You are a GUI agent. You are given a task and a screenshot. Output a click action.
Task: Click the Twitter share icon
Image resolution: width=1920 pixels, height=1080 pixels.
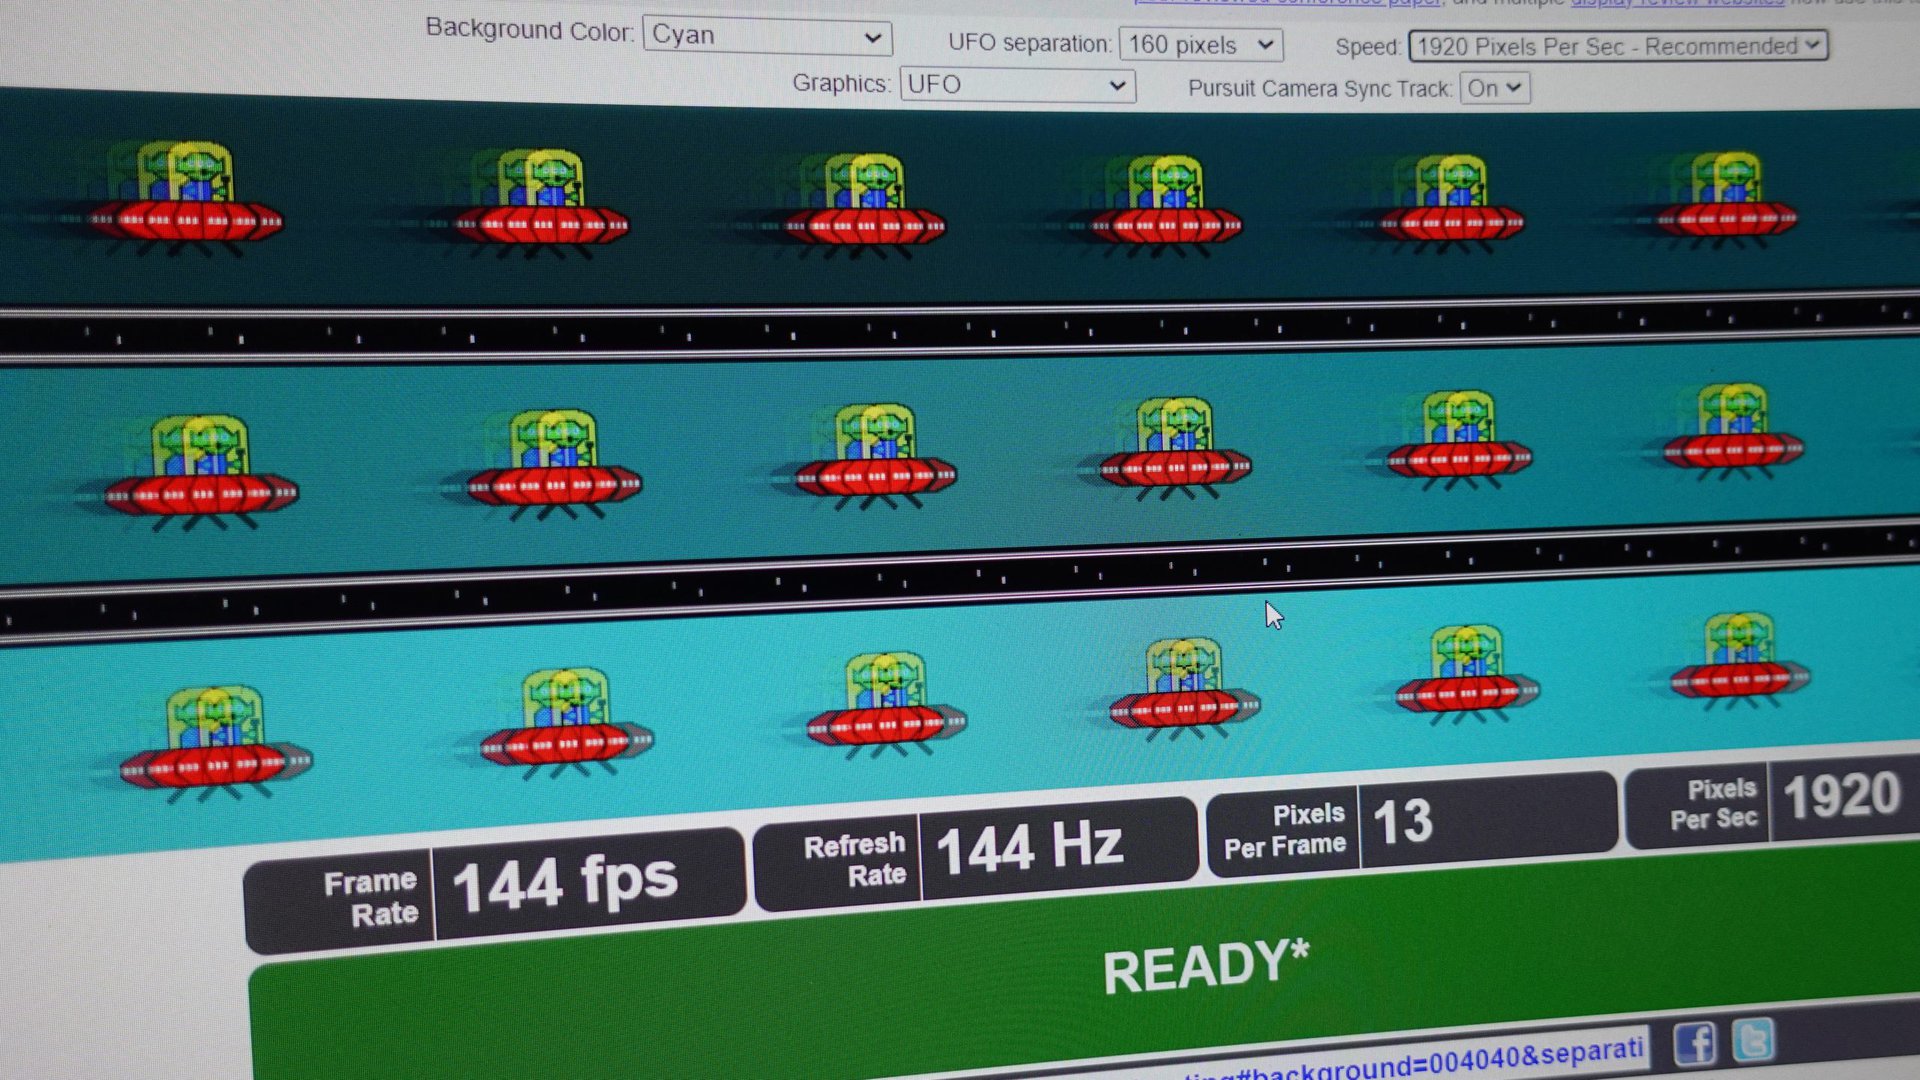click(1753, 1040)
